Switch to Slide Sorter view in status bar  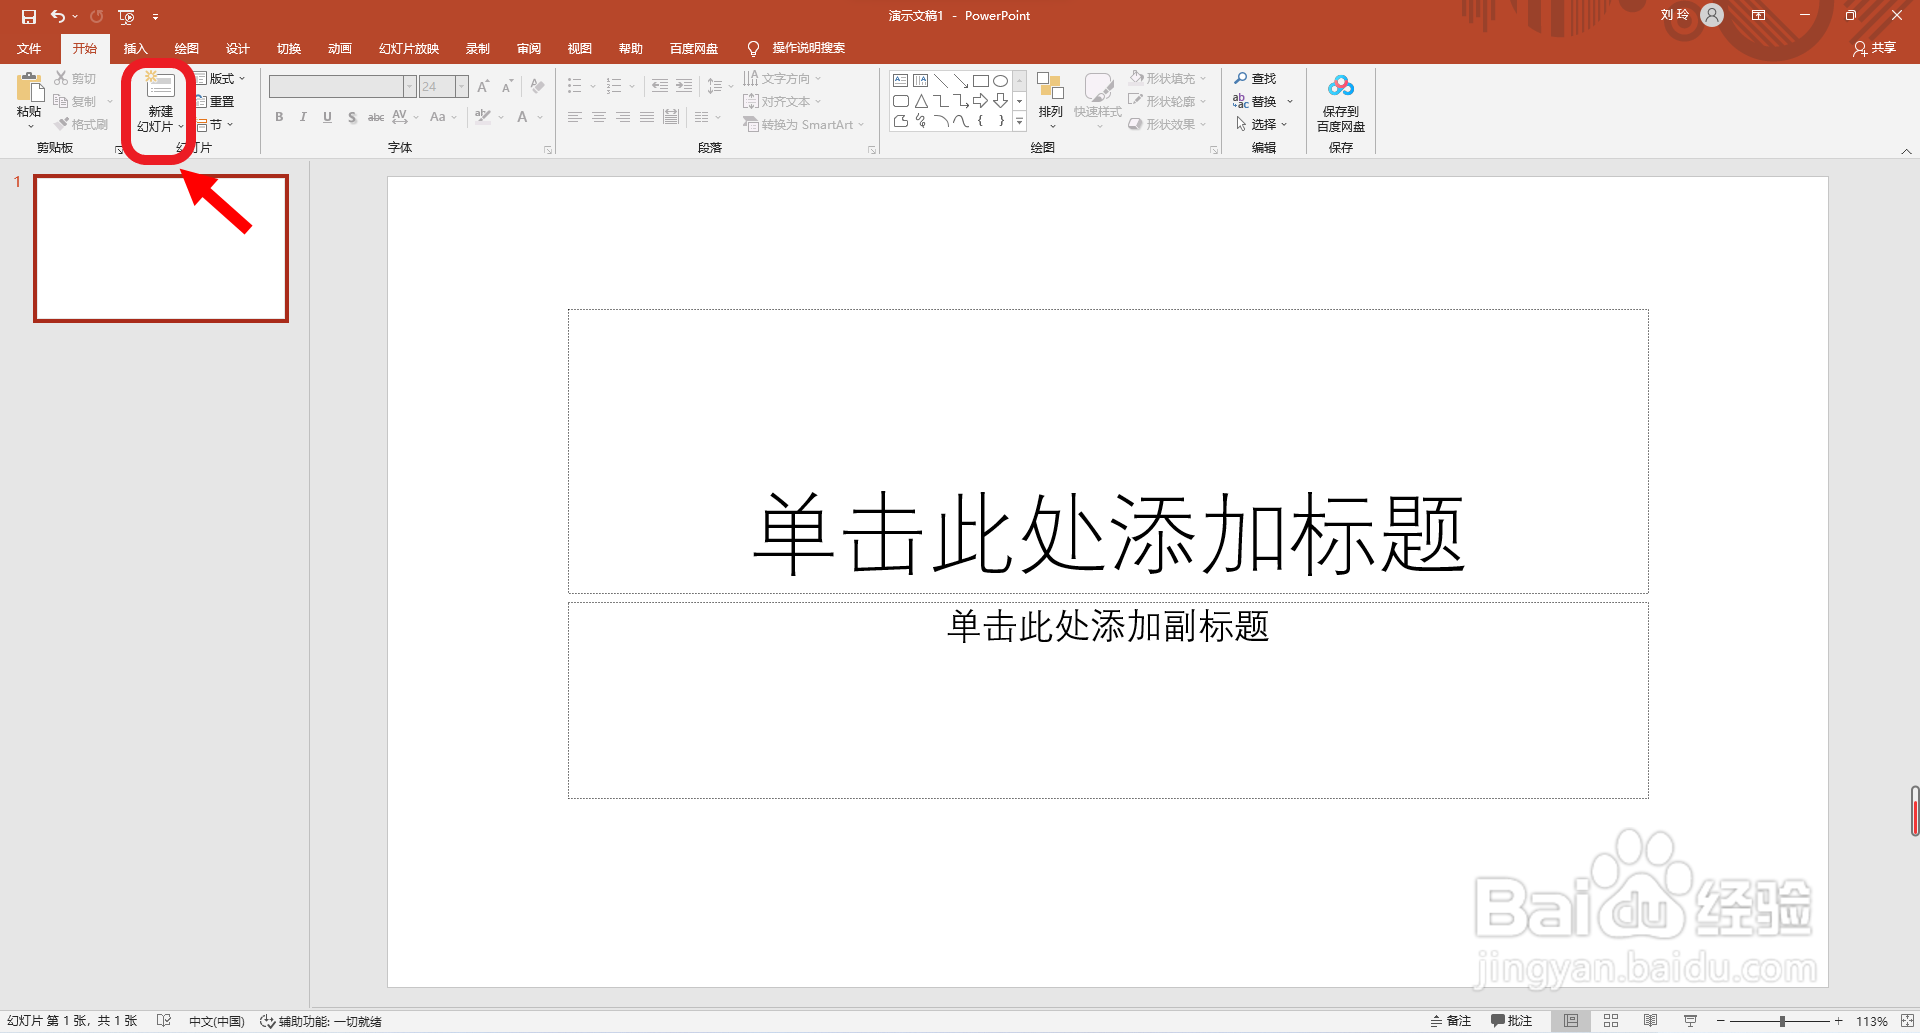(x=1611, y=1021)
